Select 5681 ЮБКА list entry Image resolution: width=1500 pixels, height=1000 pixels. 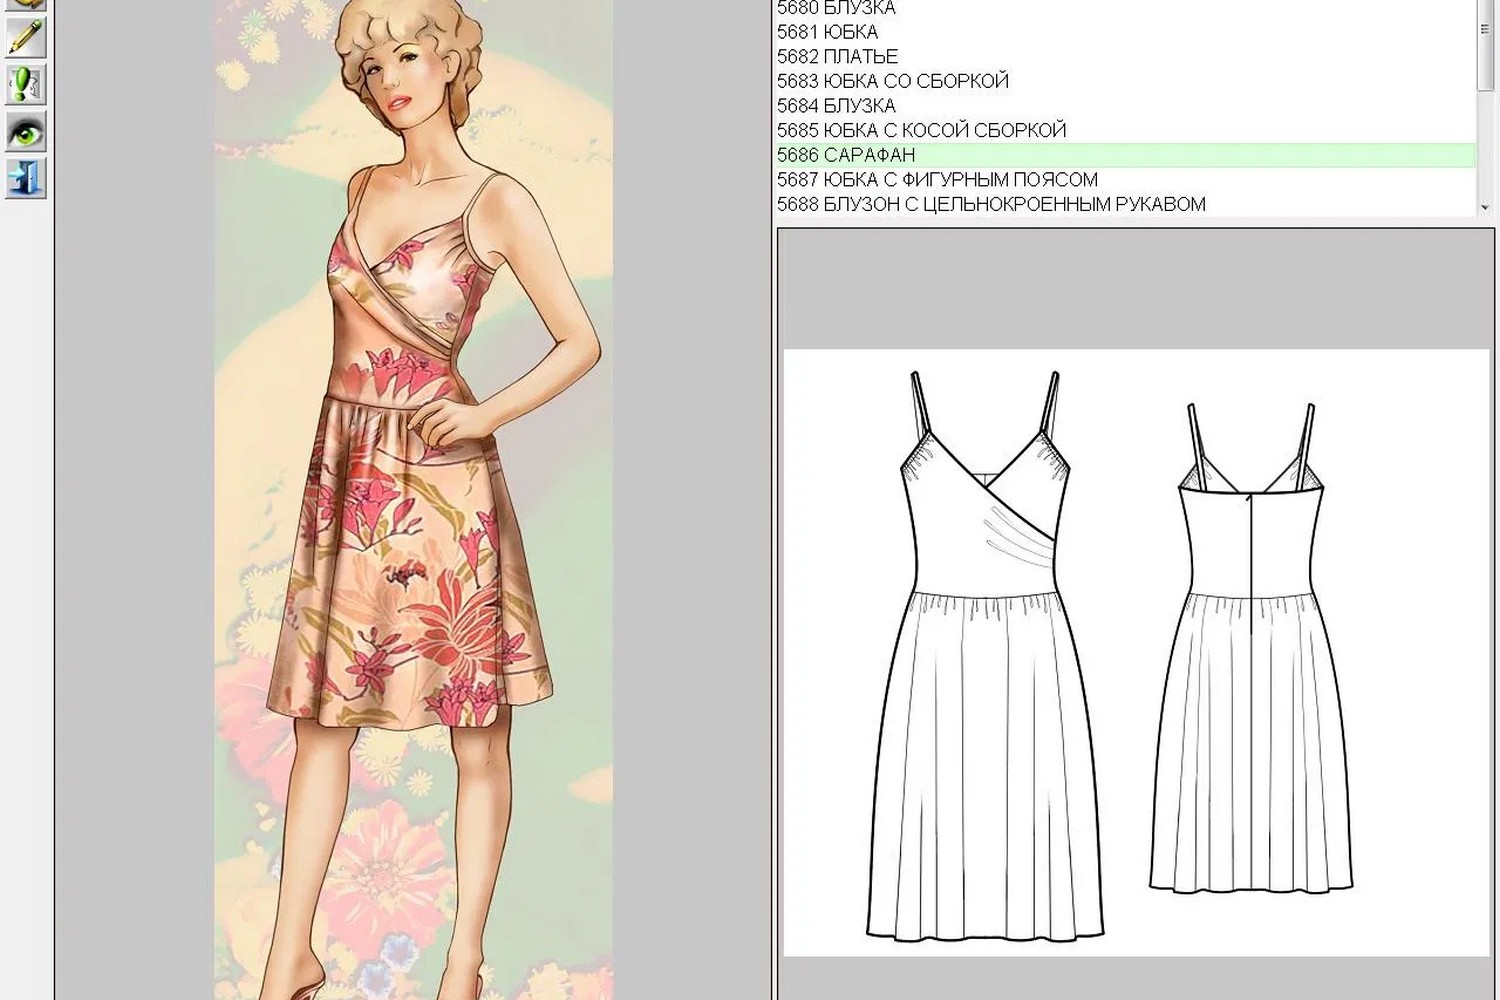[x=827, y=32]
